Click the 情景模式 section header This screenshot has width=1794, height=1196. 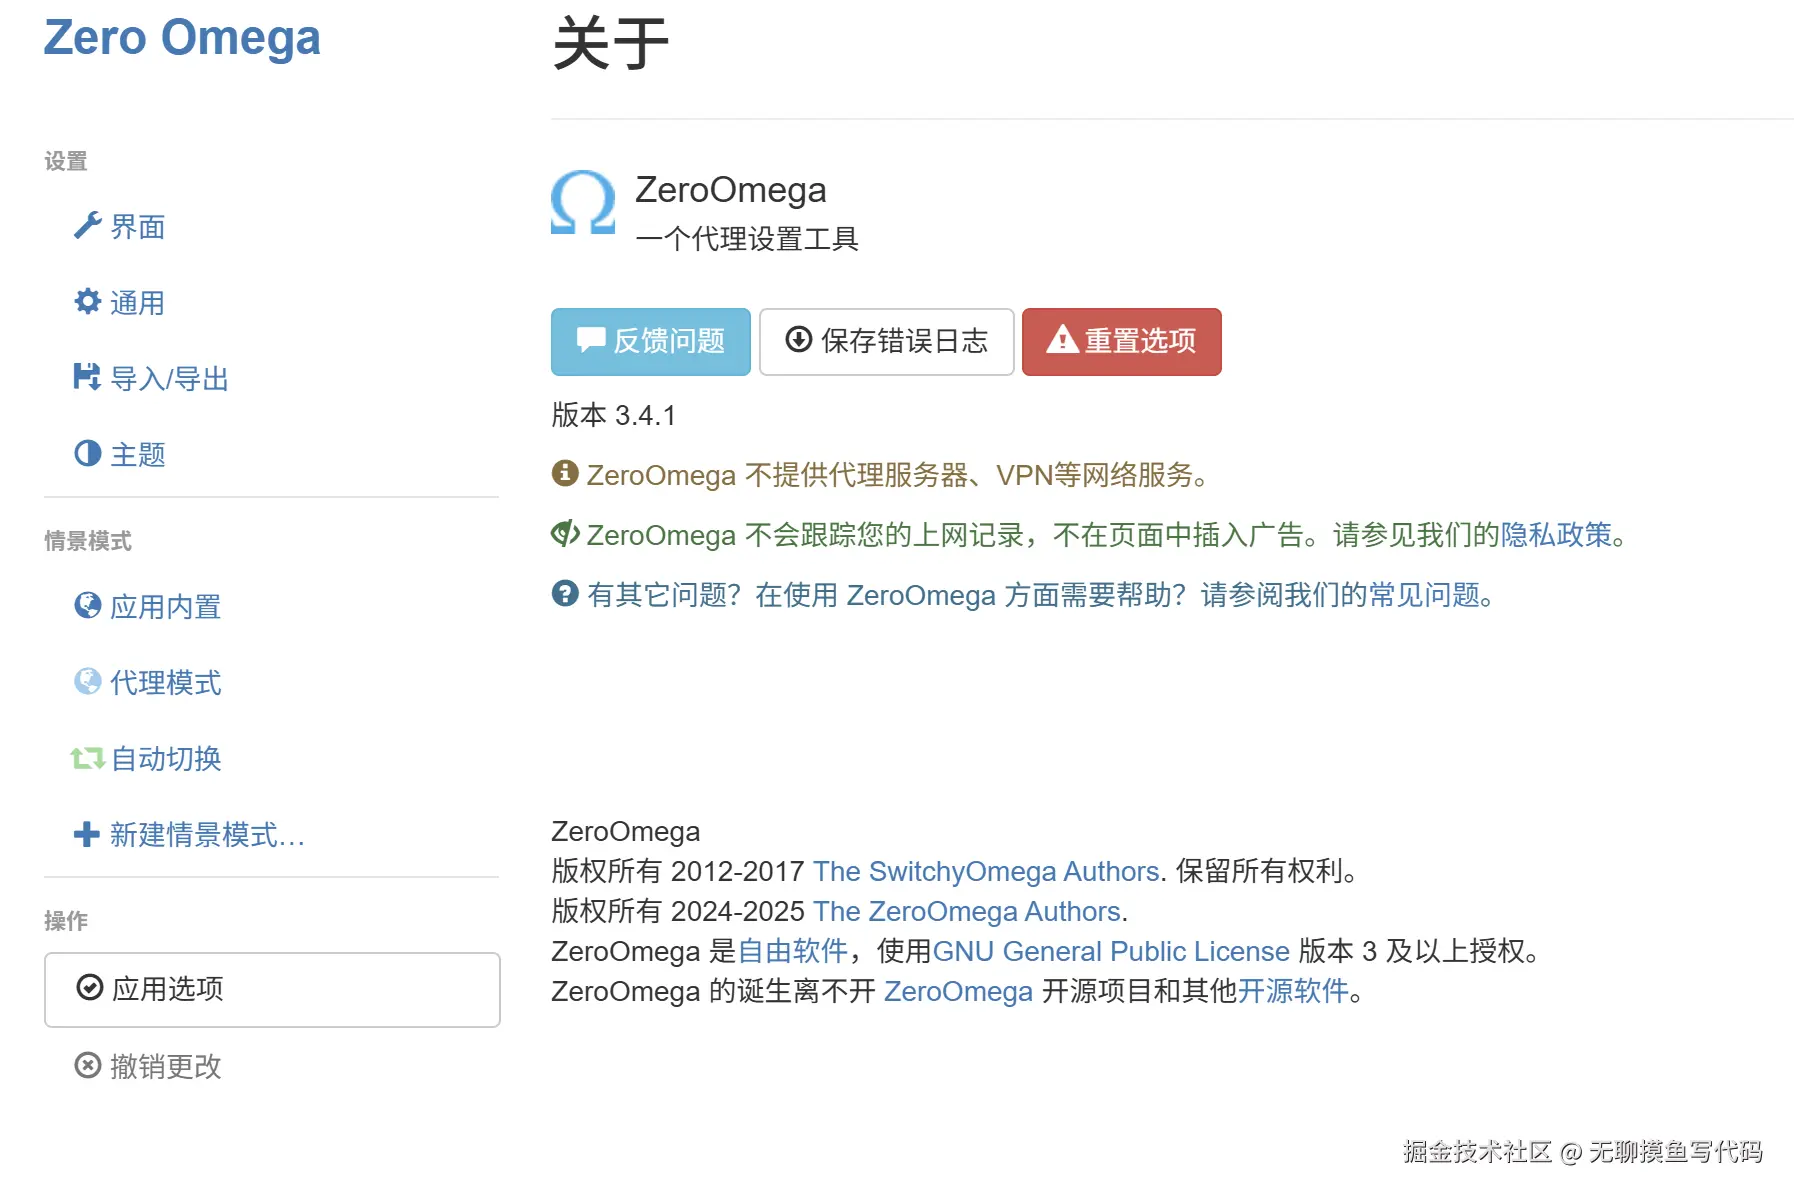click(x=88, y=541)
